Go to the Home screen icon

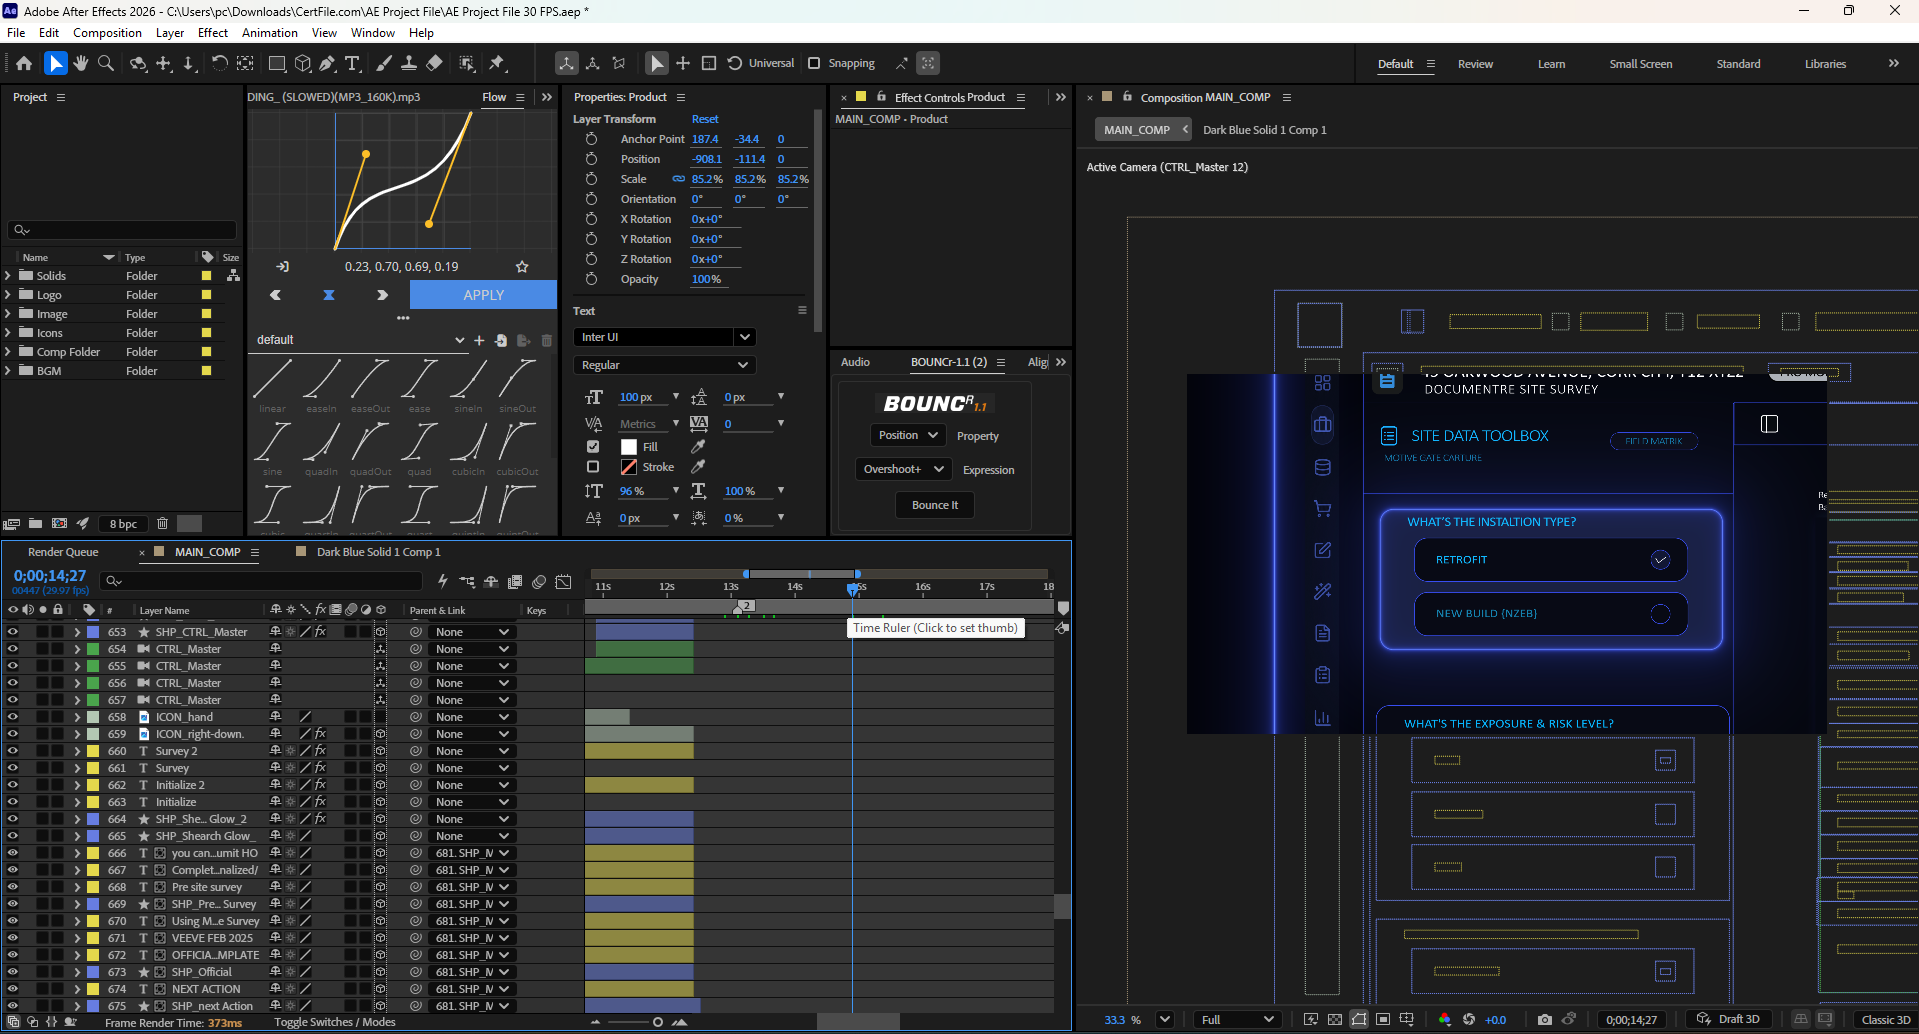(24, 63)
